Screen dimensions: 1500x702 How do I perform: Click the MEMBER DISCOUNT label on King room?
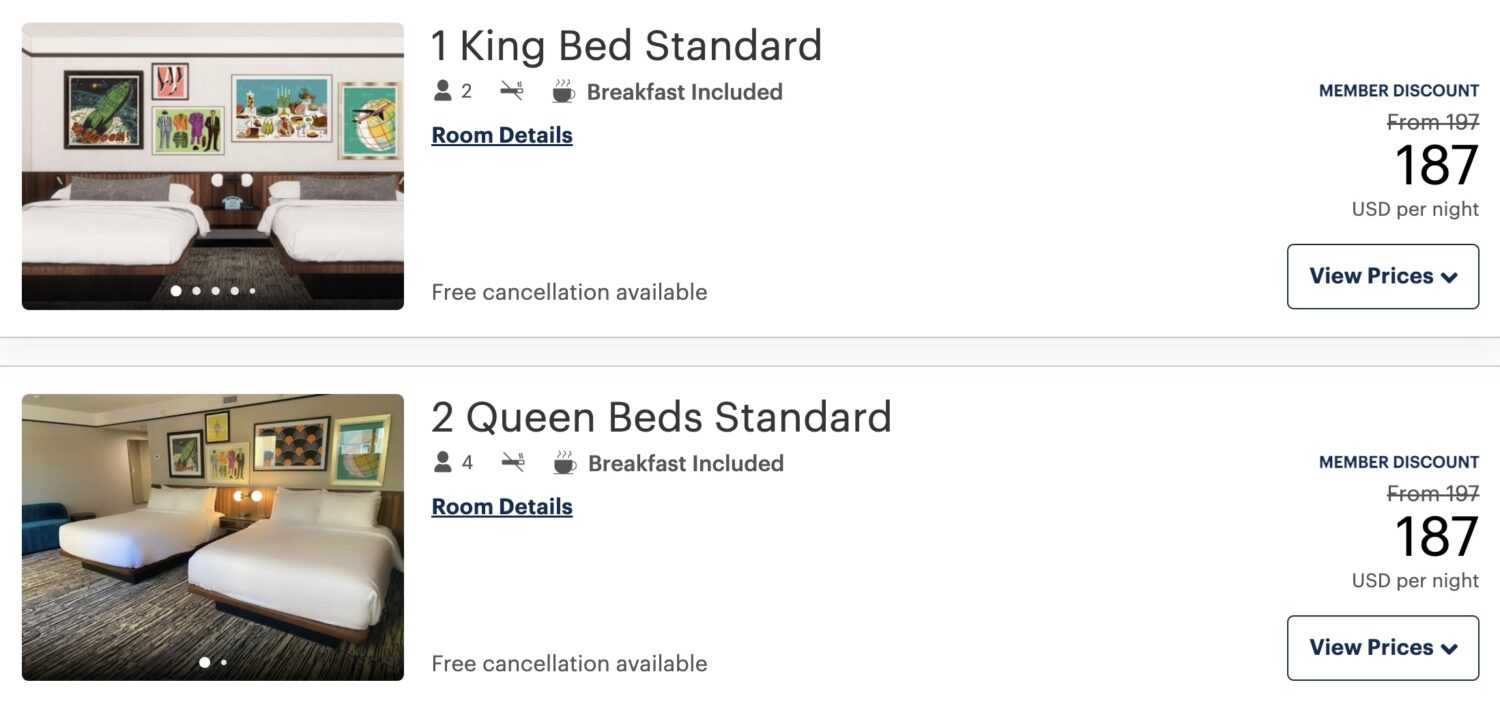point(1400,90)
